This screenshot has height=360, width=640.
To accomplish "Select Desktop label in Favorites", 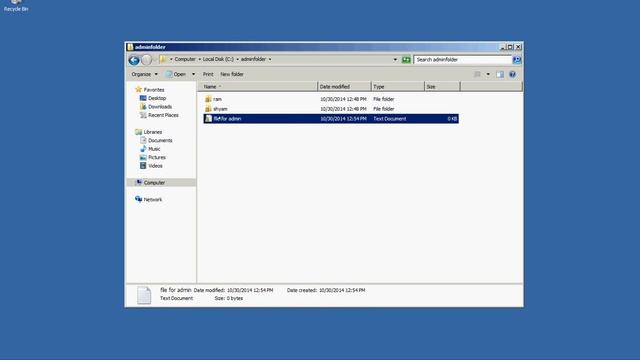I will 157,98.
